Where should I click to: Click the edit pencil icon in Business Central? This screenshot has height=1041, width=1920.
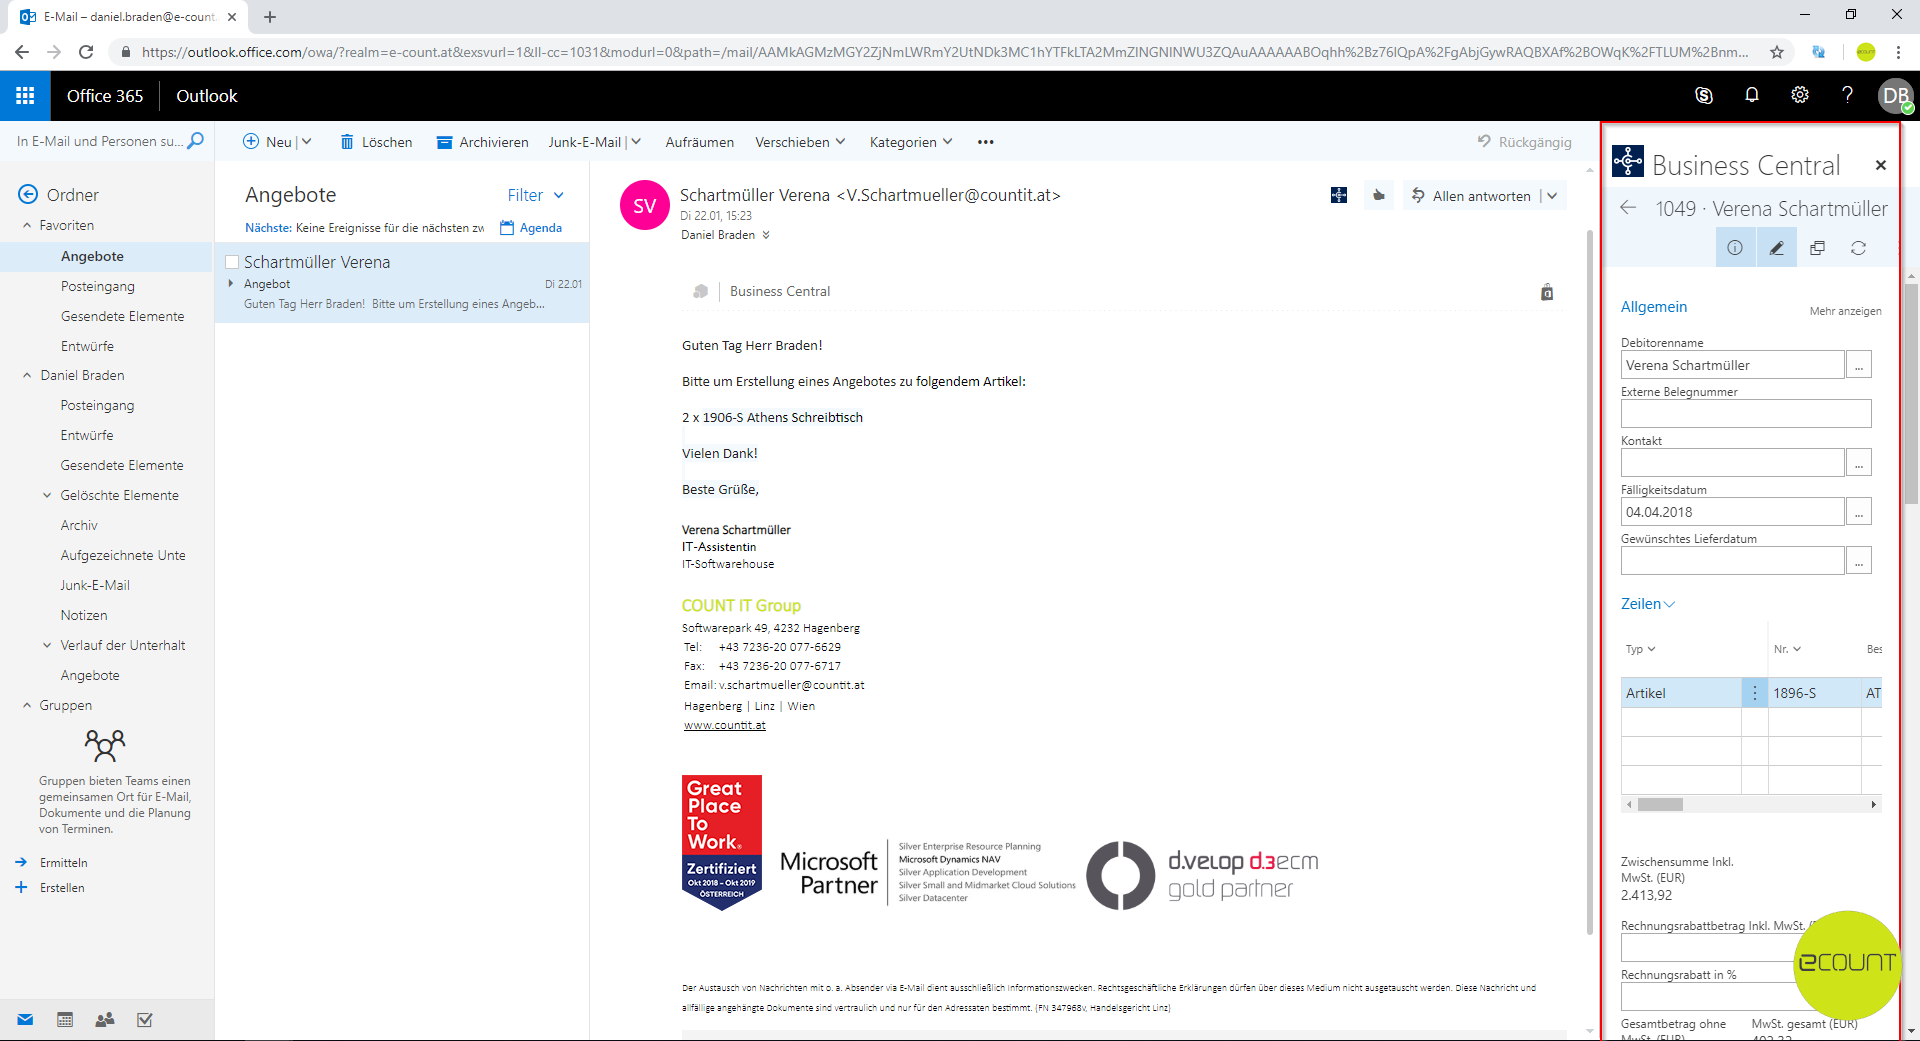tap(1776, 248)
